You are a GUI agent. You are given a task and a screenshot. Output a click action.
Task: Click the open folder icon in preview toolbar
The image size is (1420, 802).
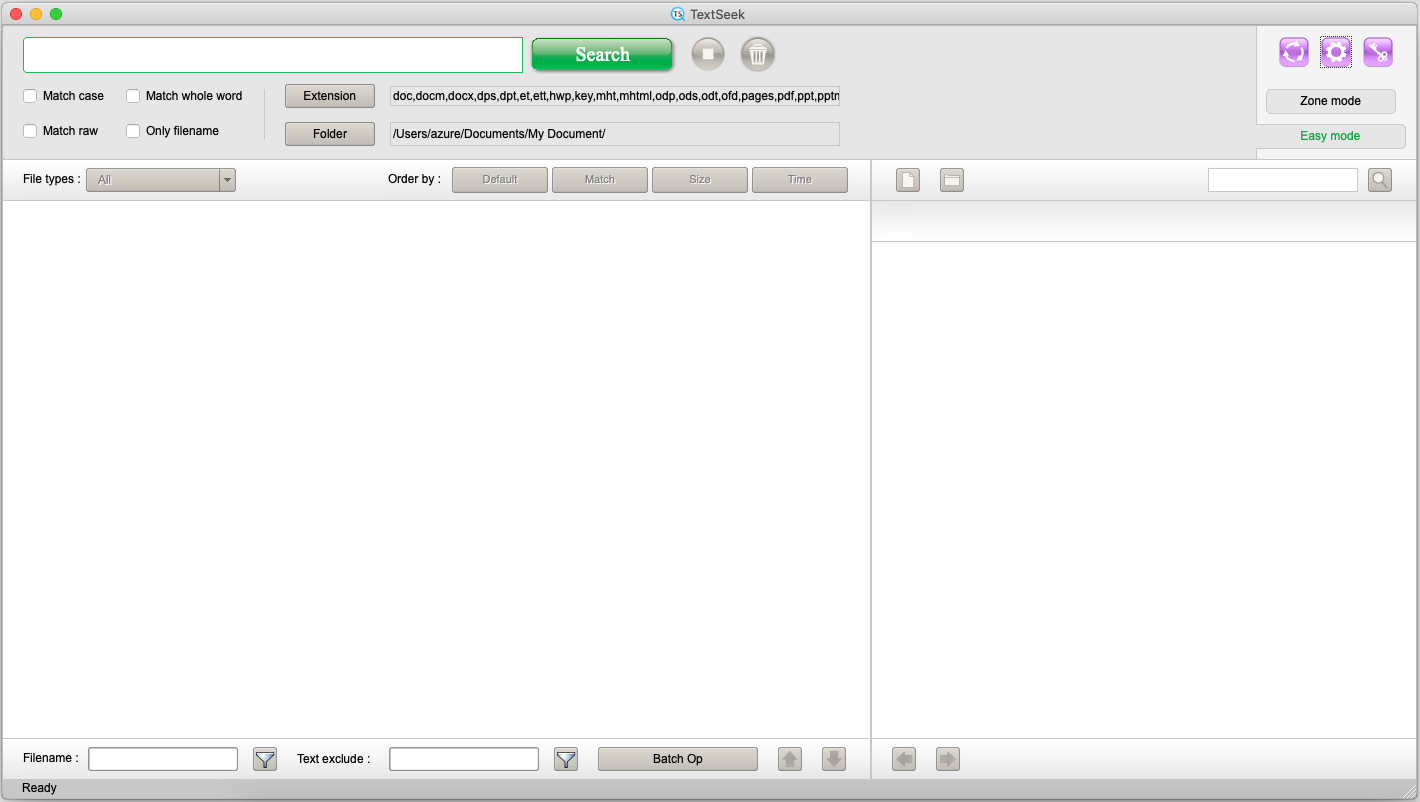point(952,180)
